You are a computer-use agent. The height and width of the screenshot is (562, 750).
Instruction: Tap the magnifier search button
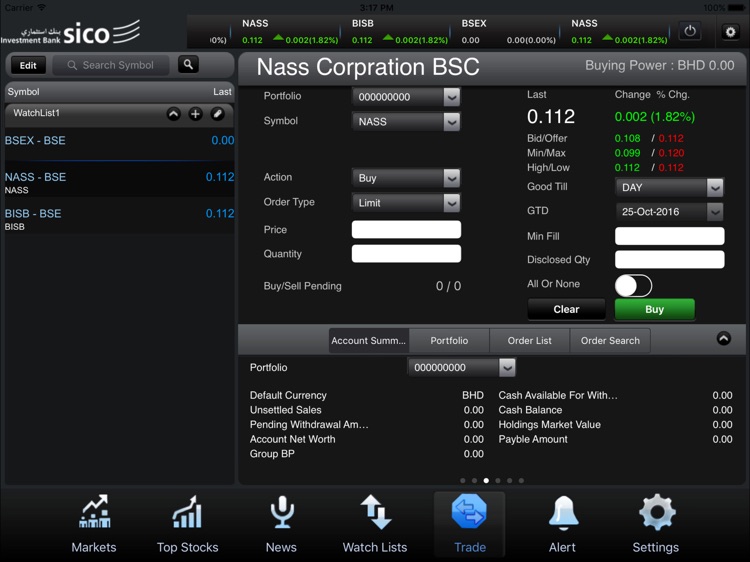click(188, 65)
